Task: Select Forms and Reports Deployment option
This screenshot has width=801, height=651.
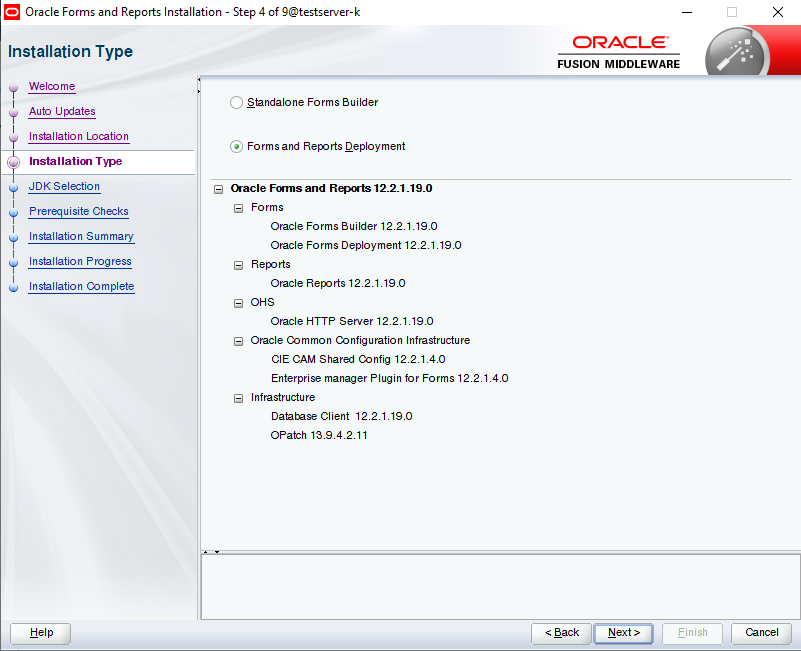Action: pos(236,147)
